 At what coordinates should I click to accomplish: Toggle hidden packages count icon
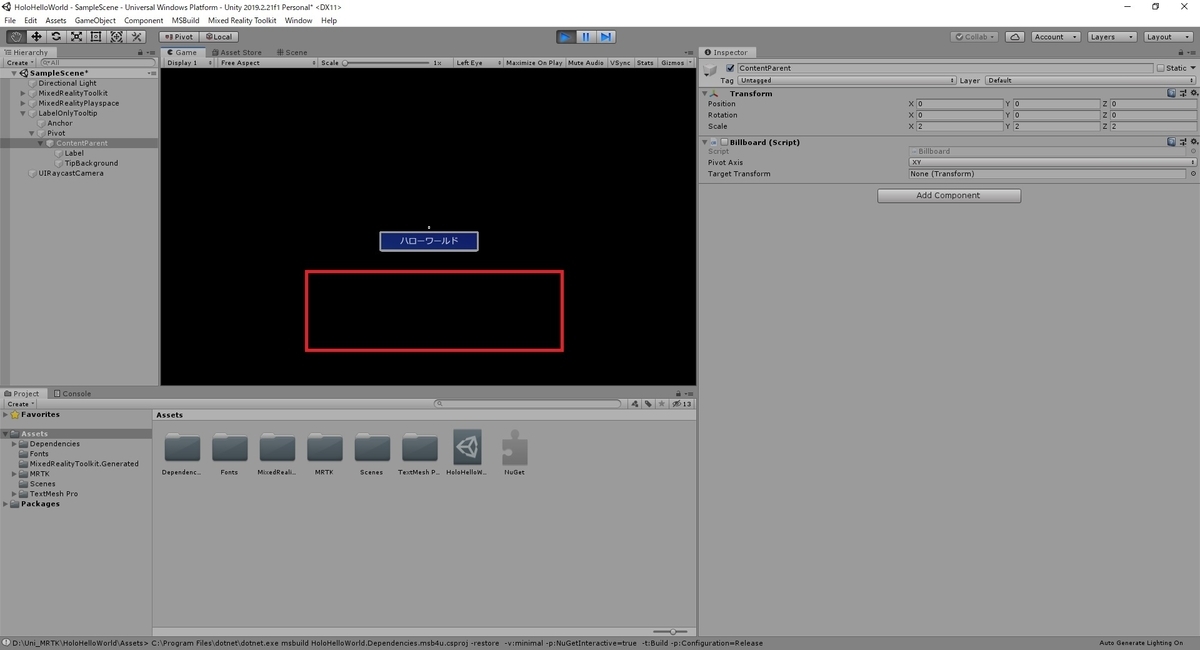682,404
